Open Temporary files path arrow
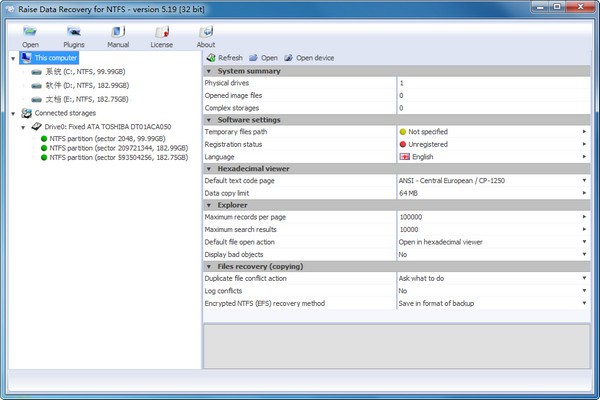This screenshot has height=400, width=600. (584, 132)
